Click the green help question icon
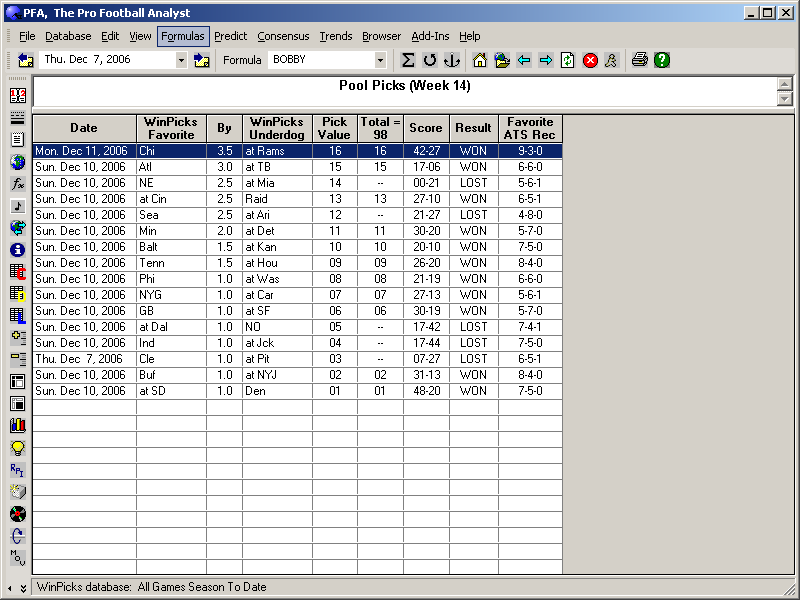The image size is (800, 600). click(662, 60)
